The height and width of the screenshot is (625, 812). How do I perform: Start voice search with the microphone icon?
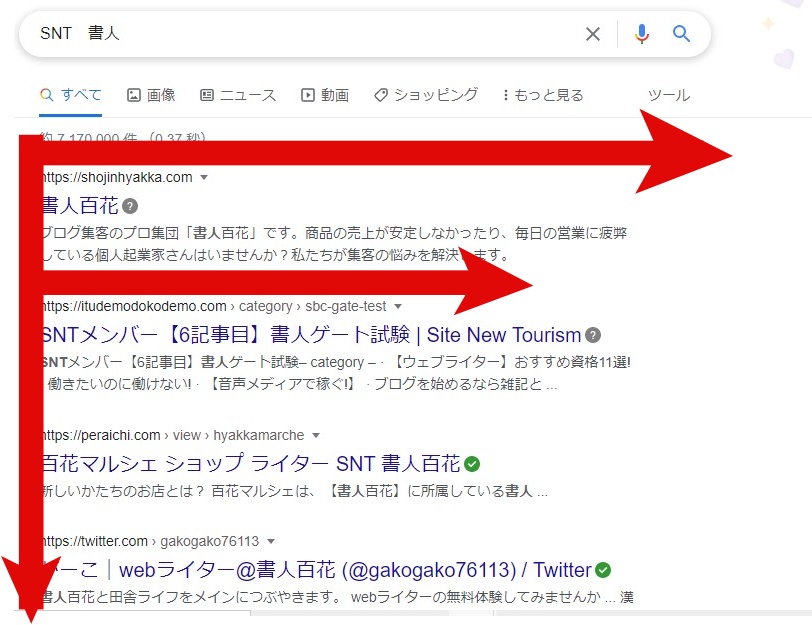642,34
